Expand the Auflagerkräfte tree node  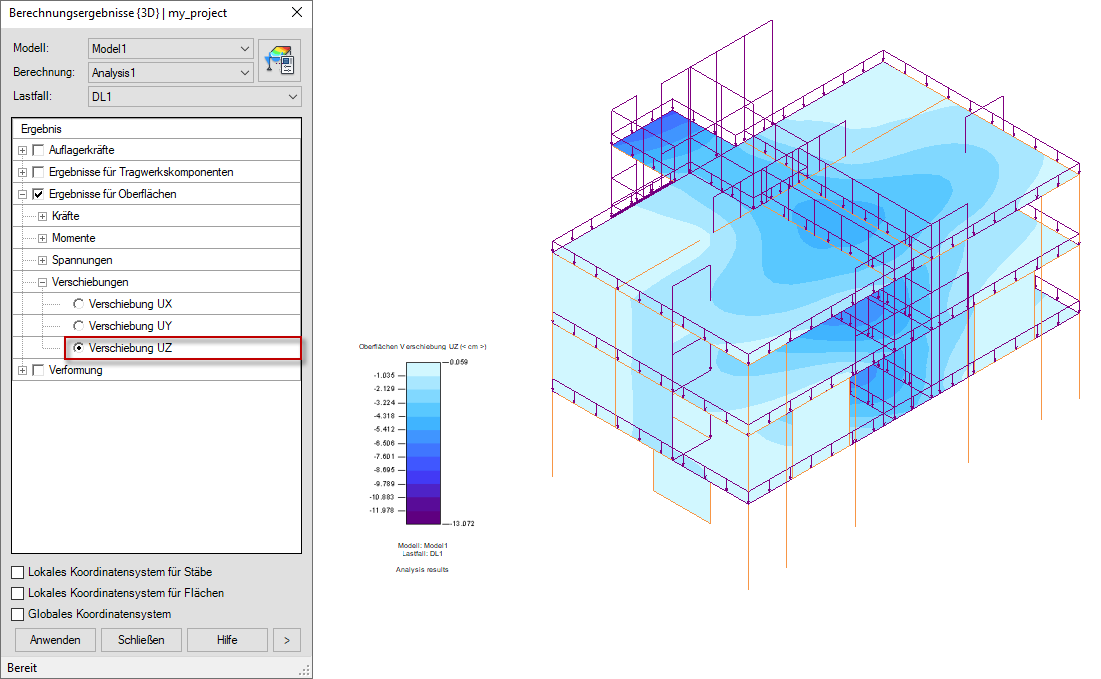tap(22, 150)
